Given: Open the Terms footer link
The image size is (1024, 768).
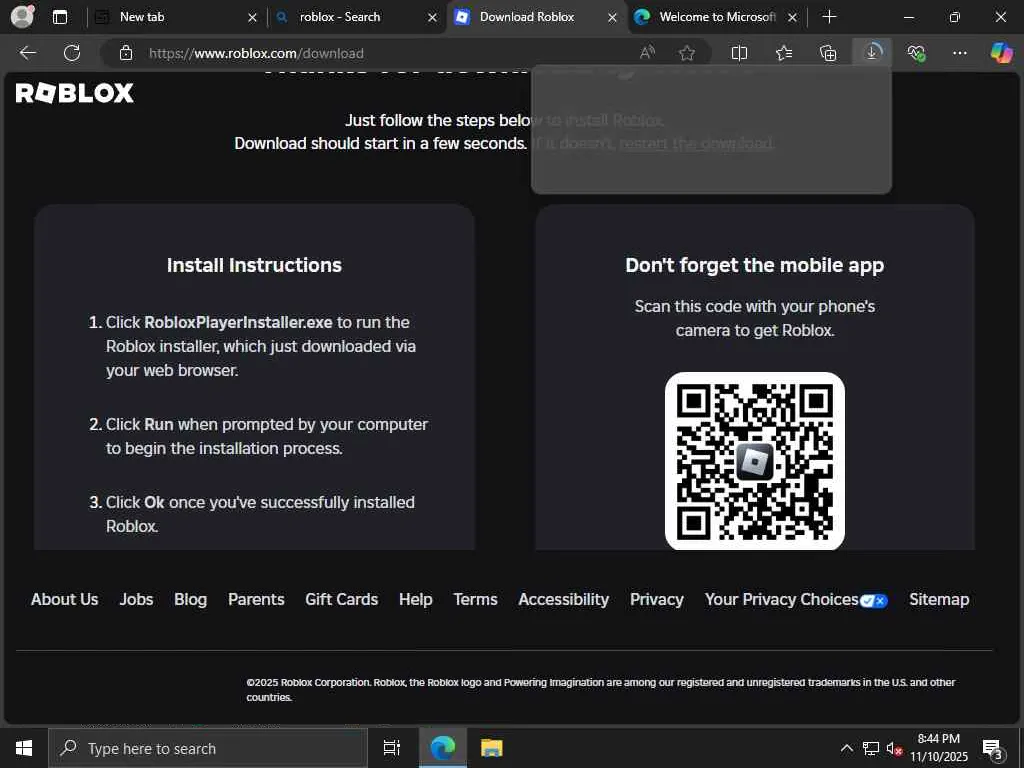Looking at the screenshot, I should 475,600.
